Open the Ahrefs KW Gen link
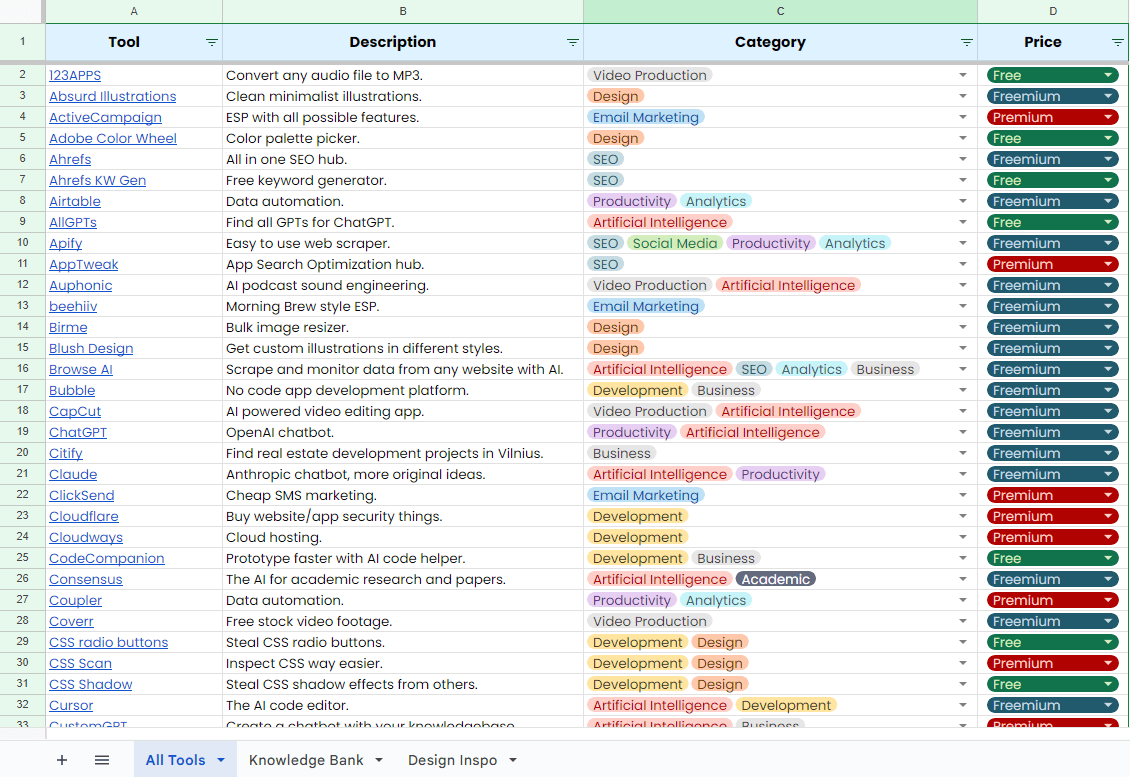The height and width of the screenshot is (777, 1130). (97, 180)
